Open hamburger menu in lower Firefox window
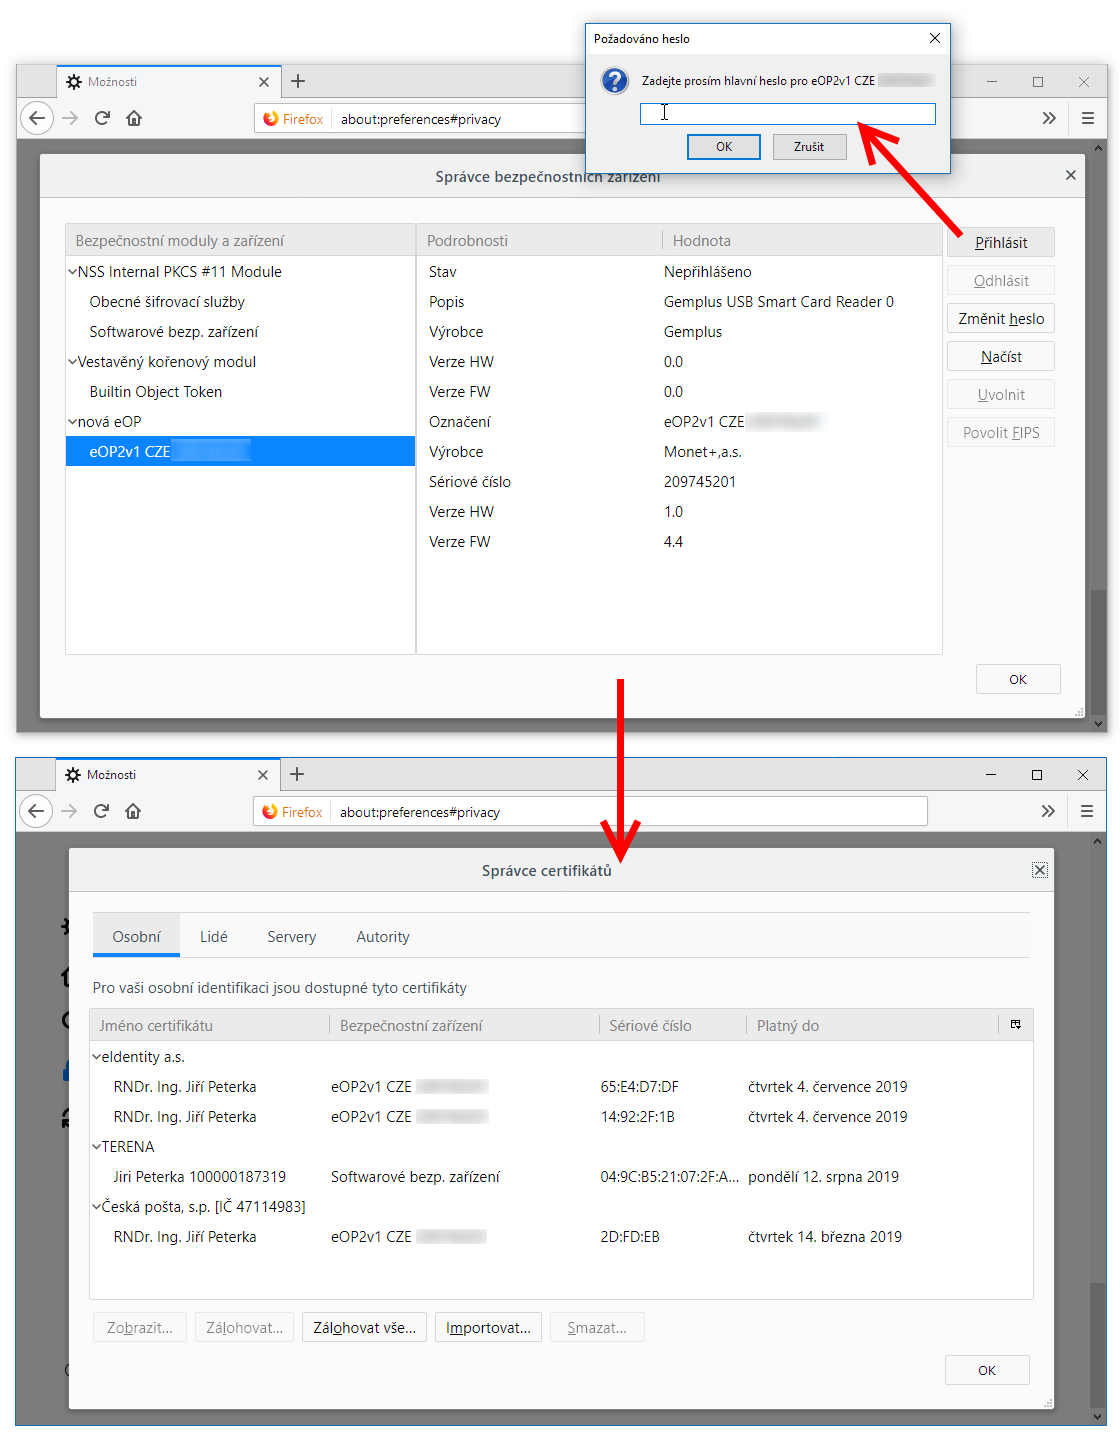Viewport: 1120px width, 1440px height. tap(1087, 811)
